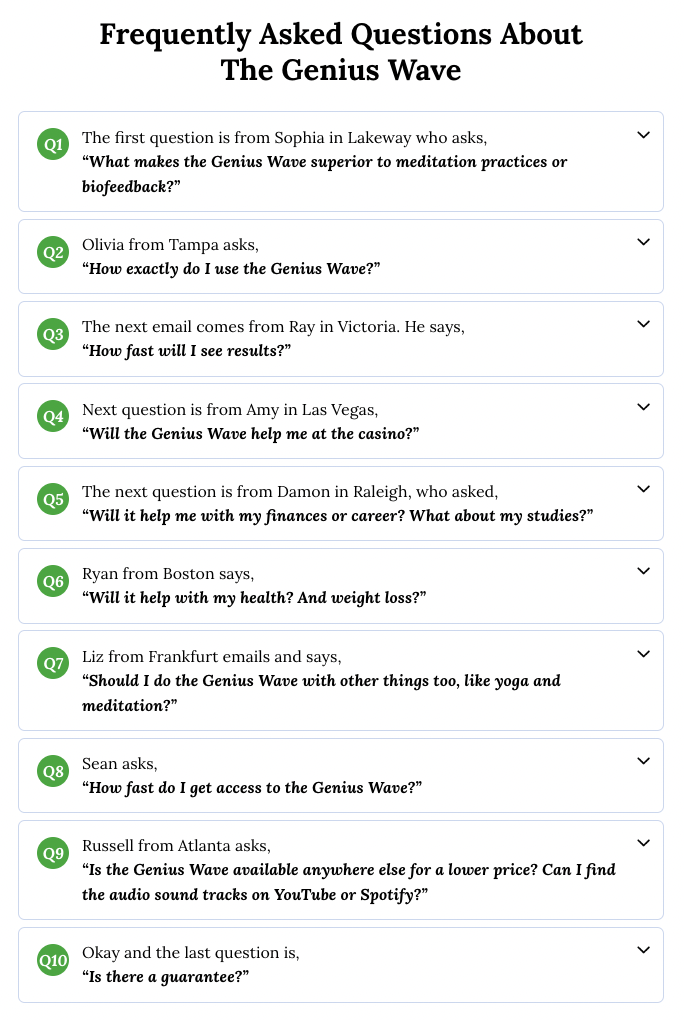
Task: Click the green Q6 badge icon
Action: pos(53,581)
